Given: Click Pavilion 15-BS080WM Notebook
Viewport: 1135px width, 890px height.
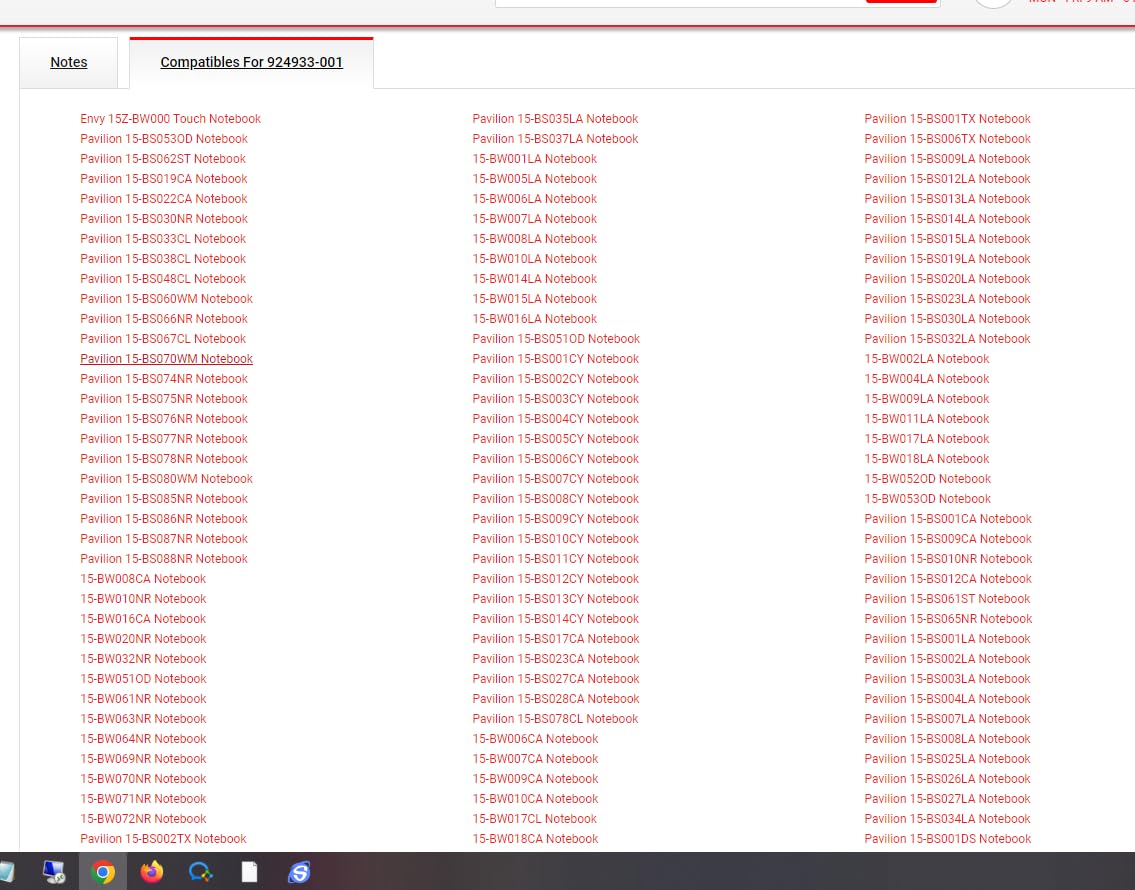Looking at the screenshot, I should [166, 479].
